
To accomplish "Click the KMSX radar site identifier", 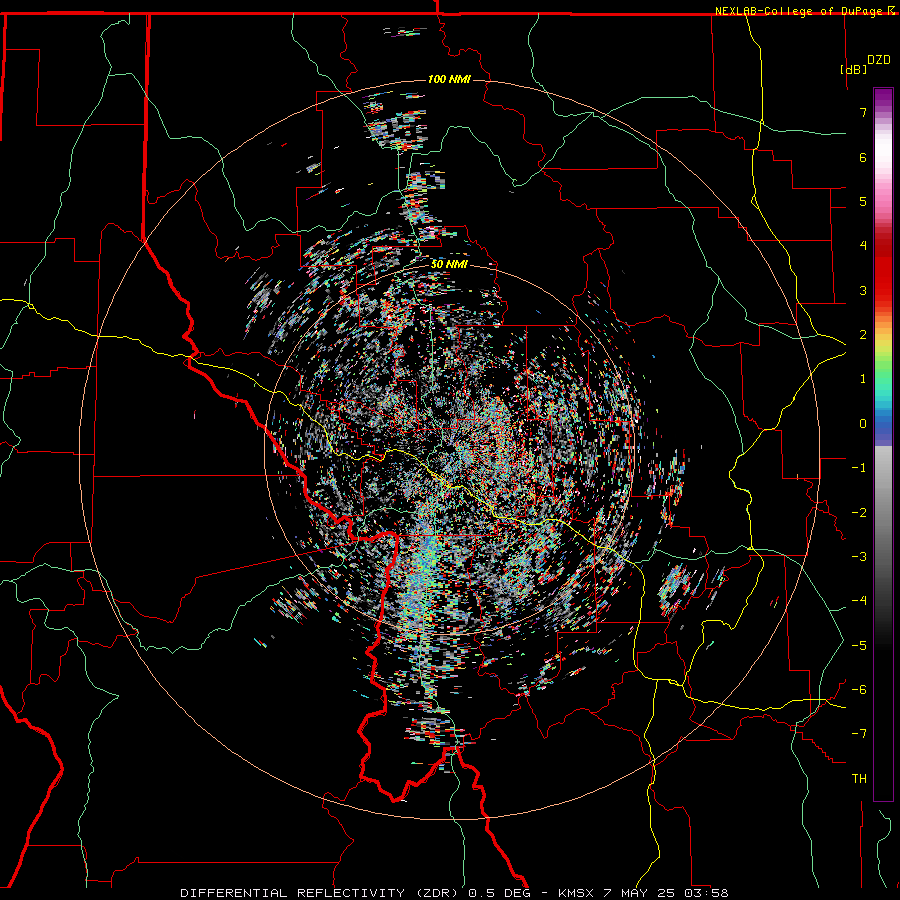I will pyautogui.click(x=577, y=893).
